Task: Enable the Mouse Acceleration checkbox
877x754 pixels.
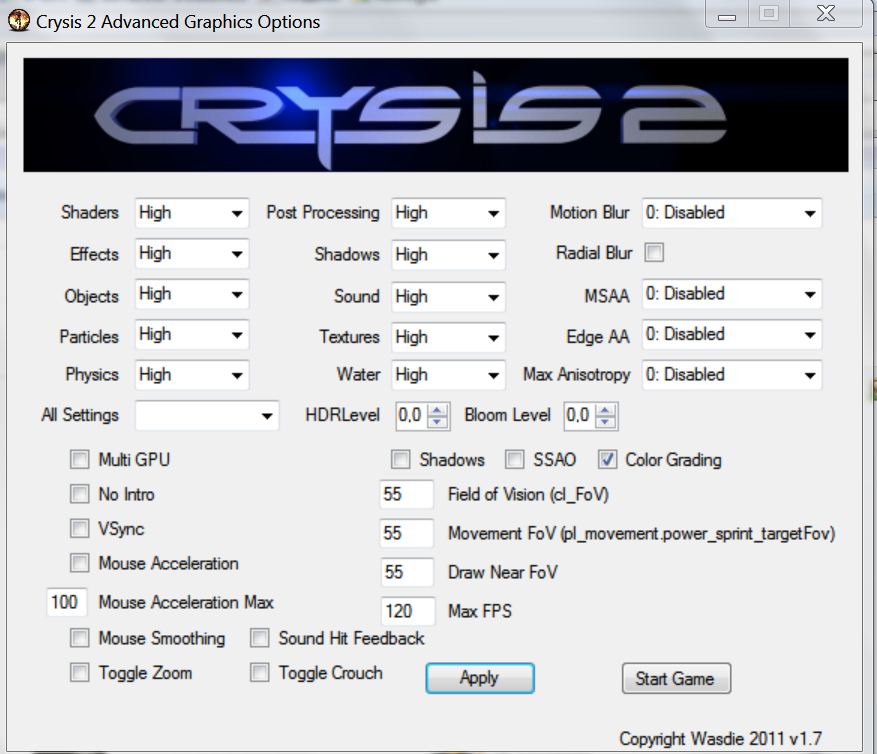Action: pyautogui.click(x=79, y=563)
